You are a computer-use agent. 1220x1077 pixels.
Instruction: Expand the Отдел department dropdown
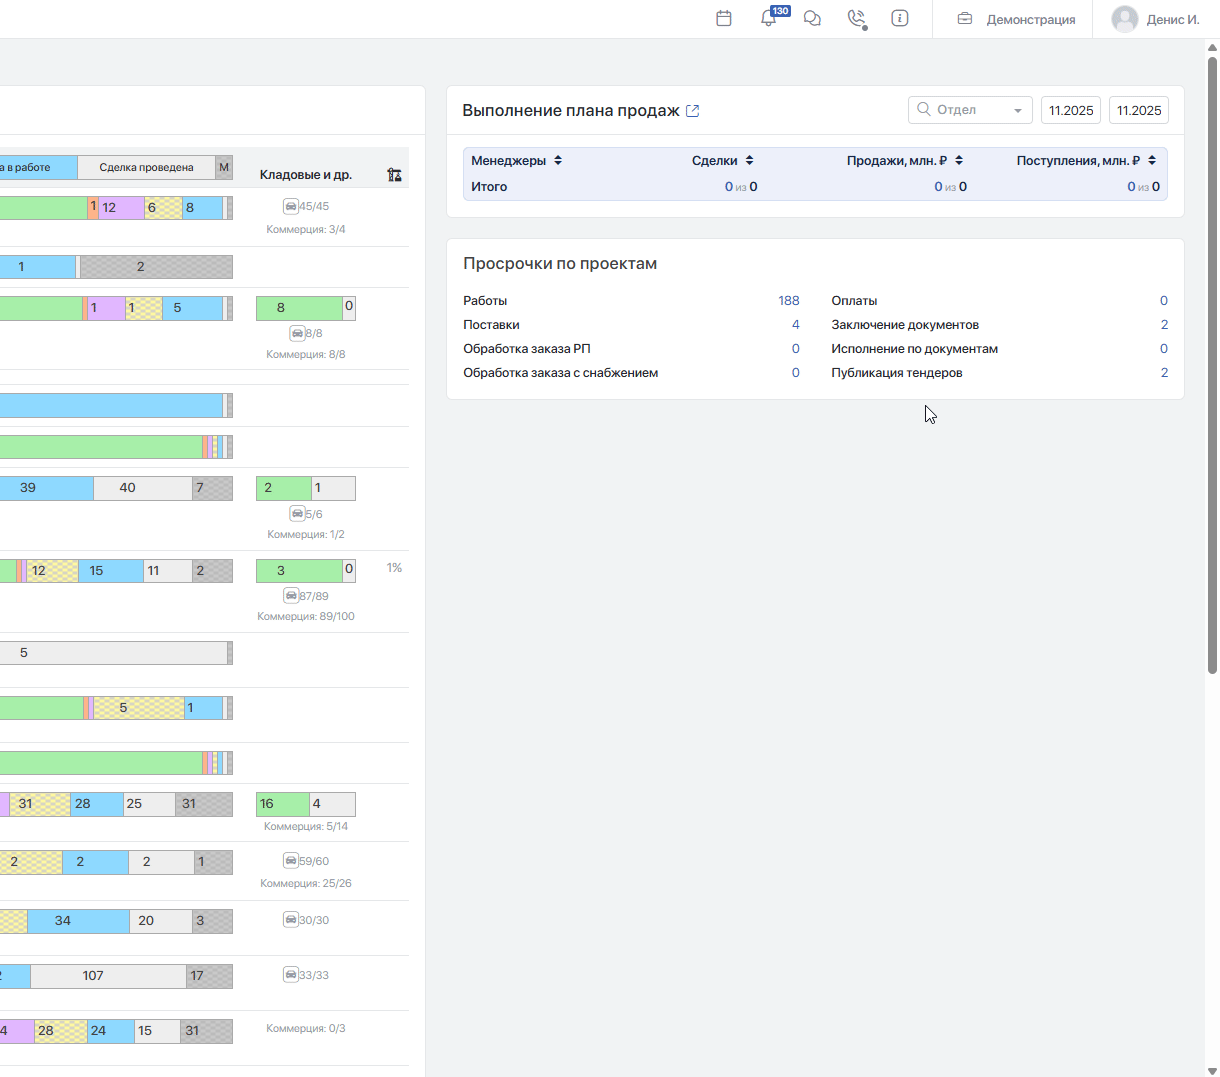pos(970,110)
